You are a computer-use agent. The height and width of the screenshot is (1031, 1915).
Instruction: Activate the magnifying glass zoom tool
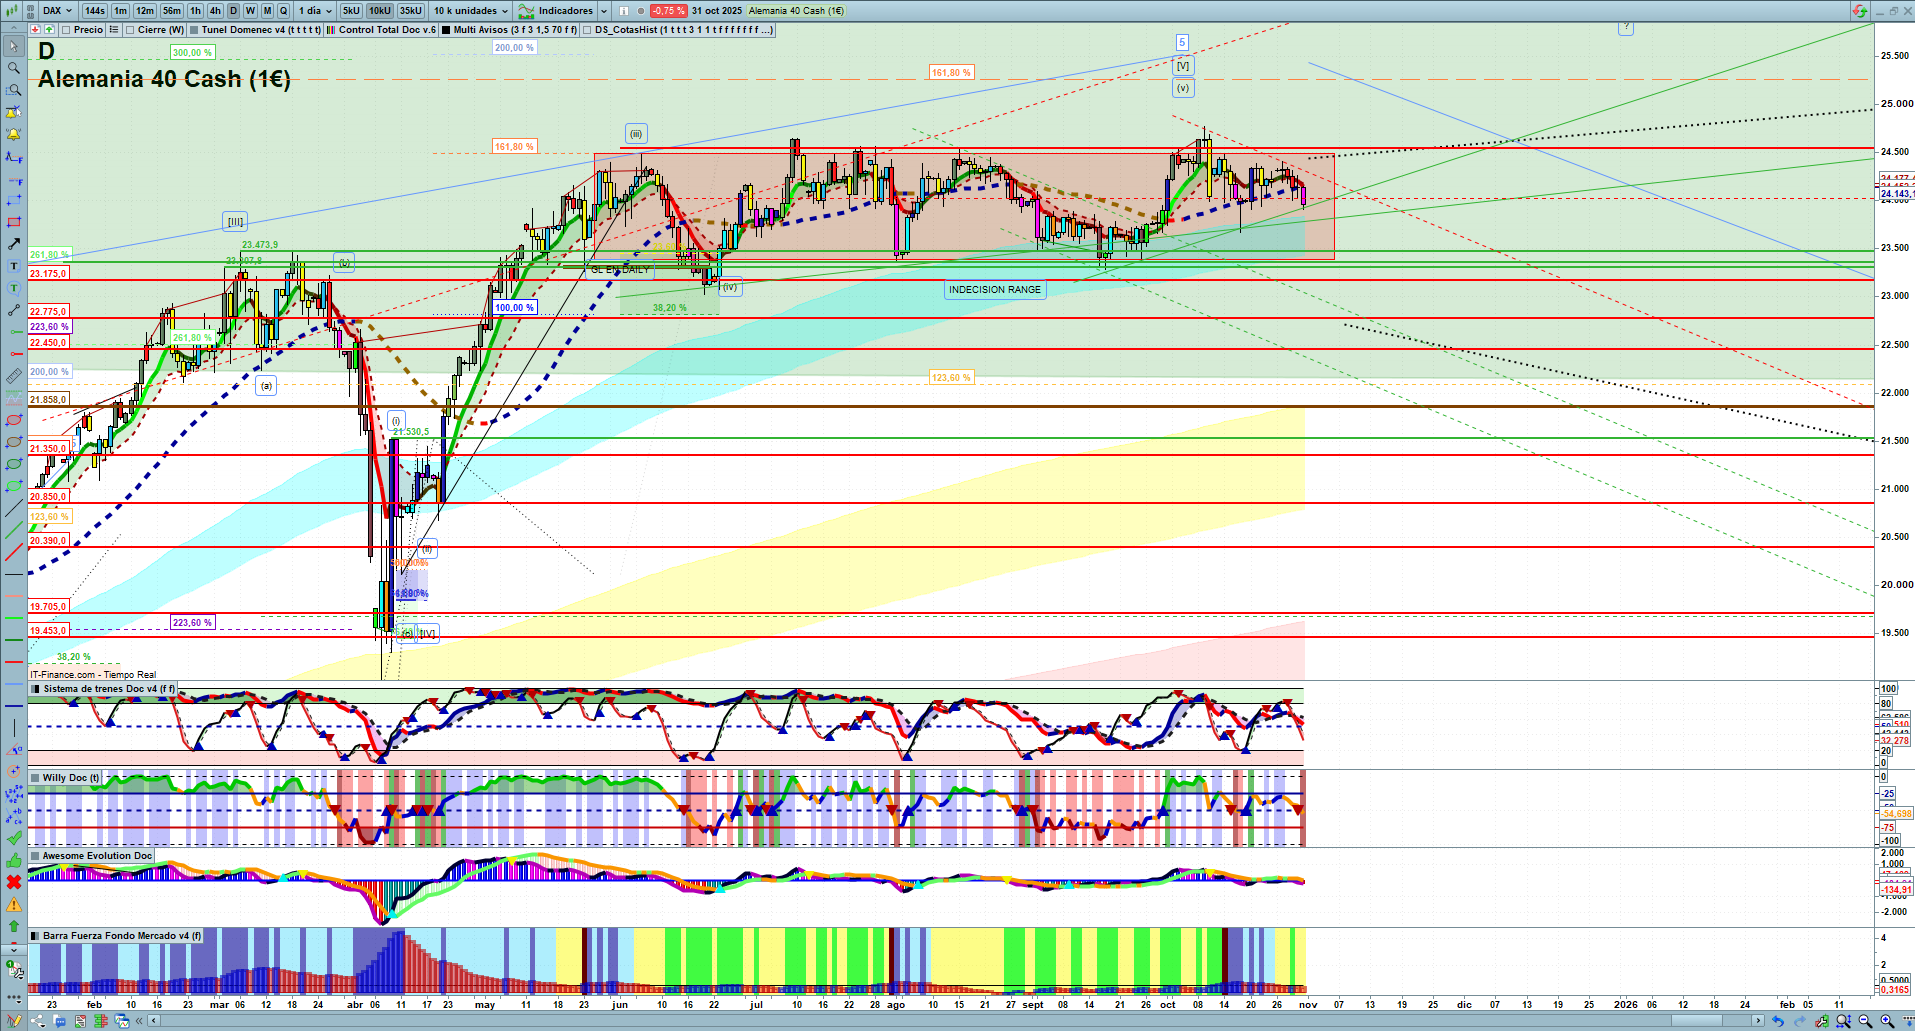pyautogui.click(x=14, y=68)
